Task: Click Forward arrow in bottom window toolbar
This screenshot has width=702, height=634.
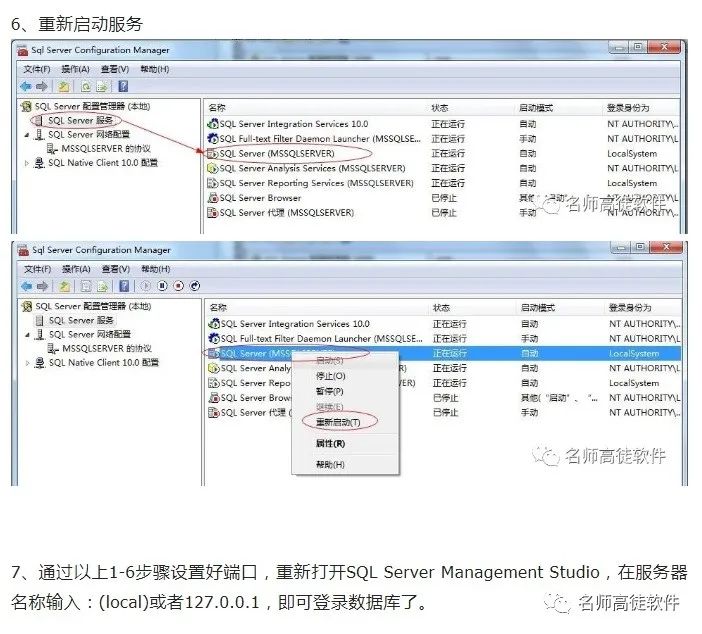Action: pos(43,286)
